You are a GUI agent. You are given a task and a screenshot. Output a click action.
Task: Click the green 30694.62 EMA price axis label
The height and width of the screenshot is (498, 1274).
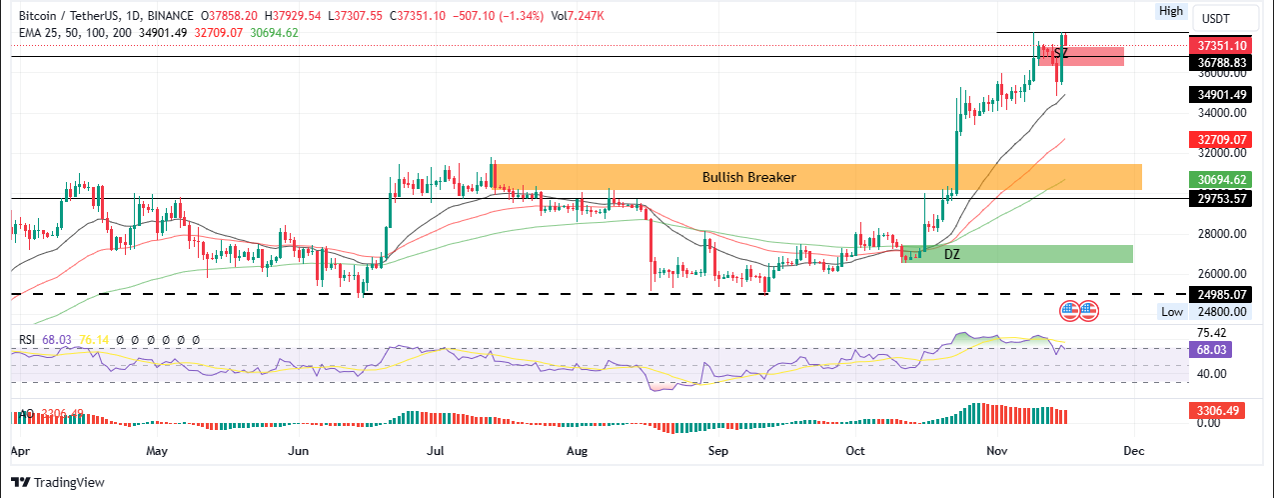pyautogui.click(x=1221, y=180)
